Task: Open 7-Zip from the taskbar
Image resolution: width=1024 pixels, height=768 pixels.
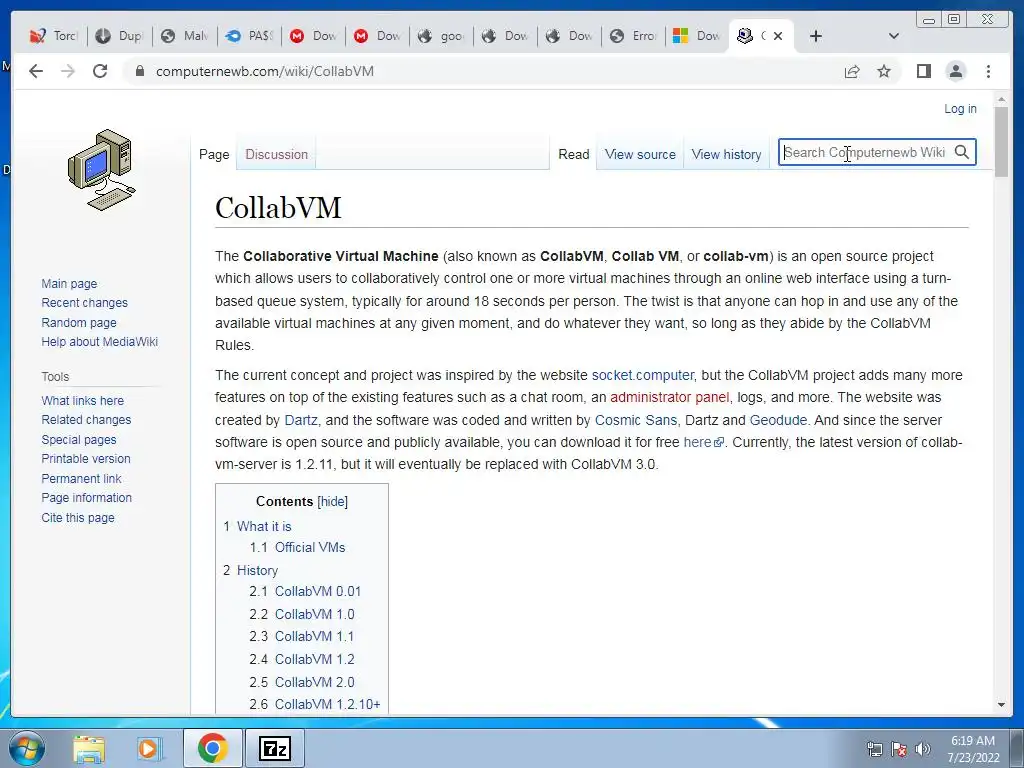Action: pos(274,748)
